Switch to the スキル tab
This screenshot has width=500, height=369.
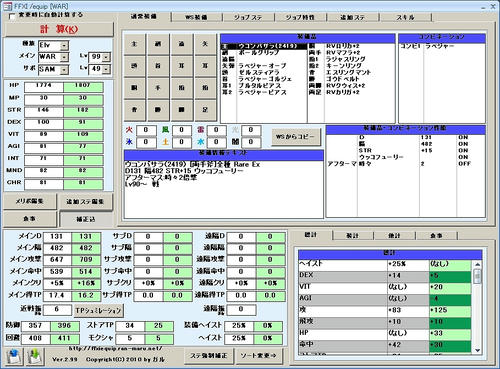[x=406, y=17]
